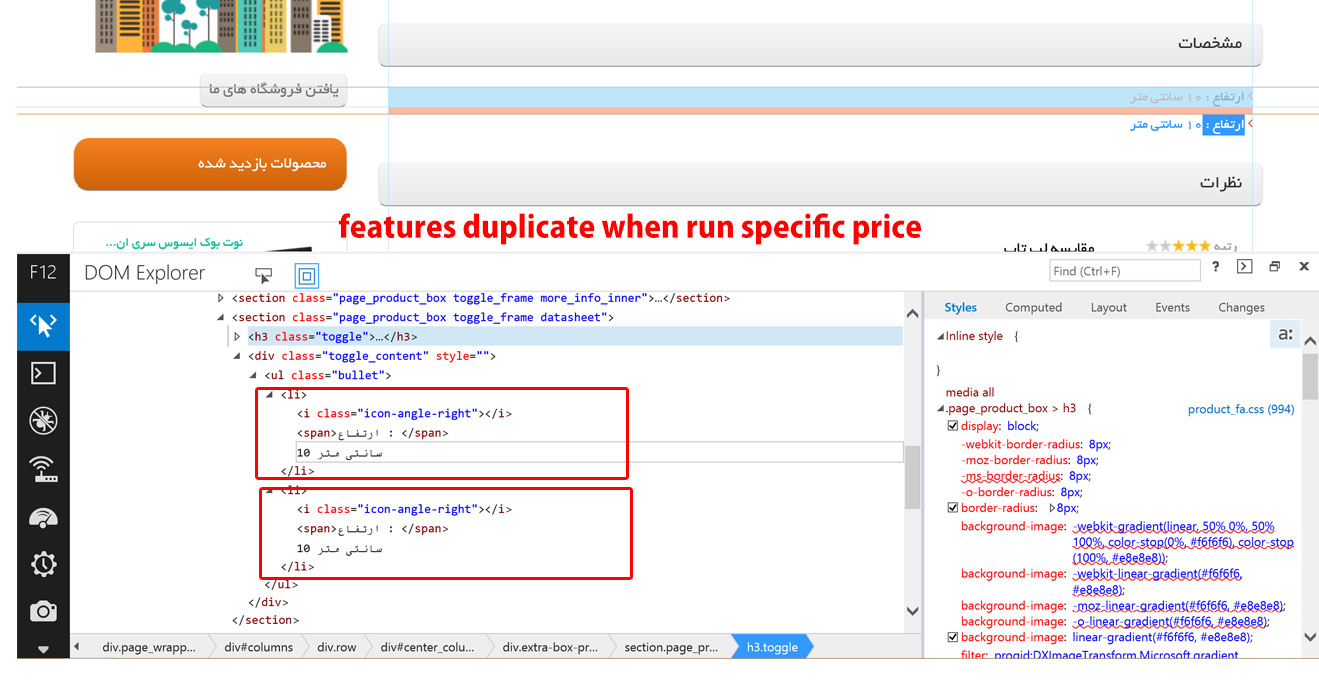Screen dimensions: 1319x691
Task: Toggle the specifications section header on page
Action: pyautogui.click(x=820, y=44)
